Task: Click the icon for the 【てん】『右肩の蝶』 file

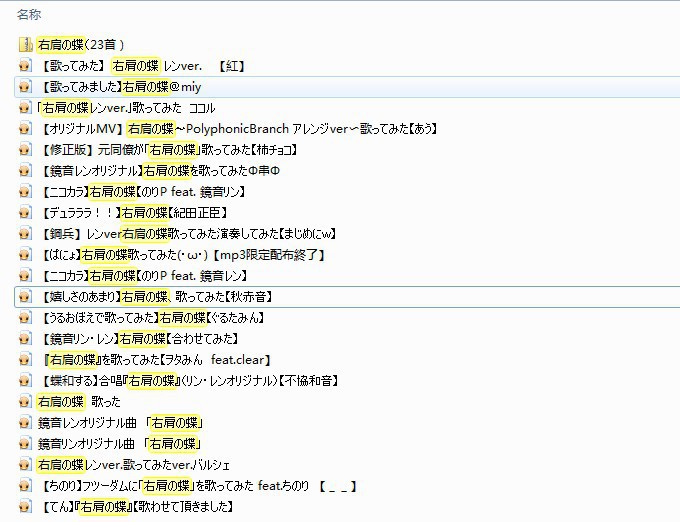Action: 25,507
